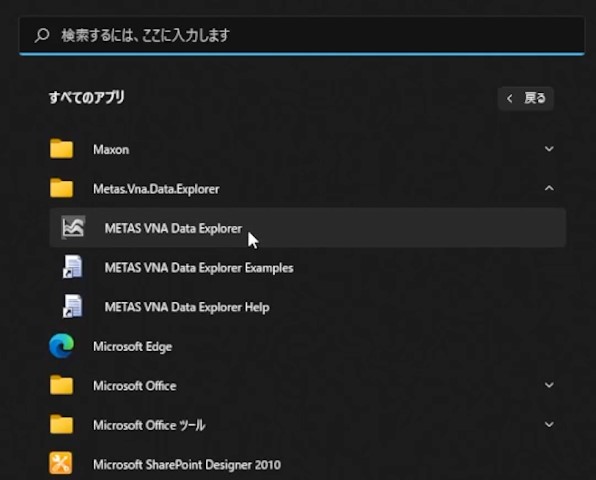Click the Microsoft Office folder icon
This screenshot has width=596, height=480.
[61, 385]
